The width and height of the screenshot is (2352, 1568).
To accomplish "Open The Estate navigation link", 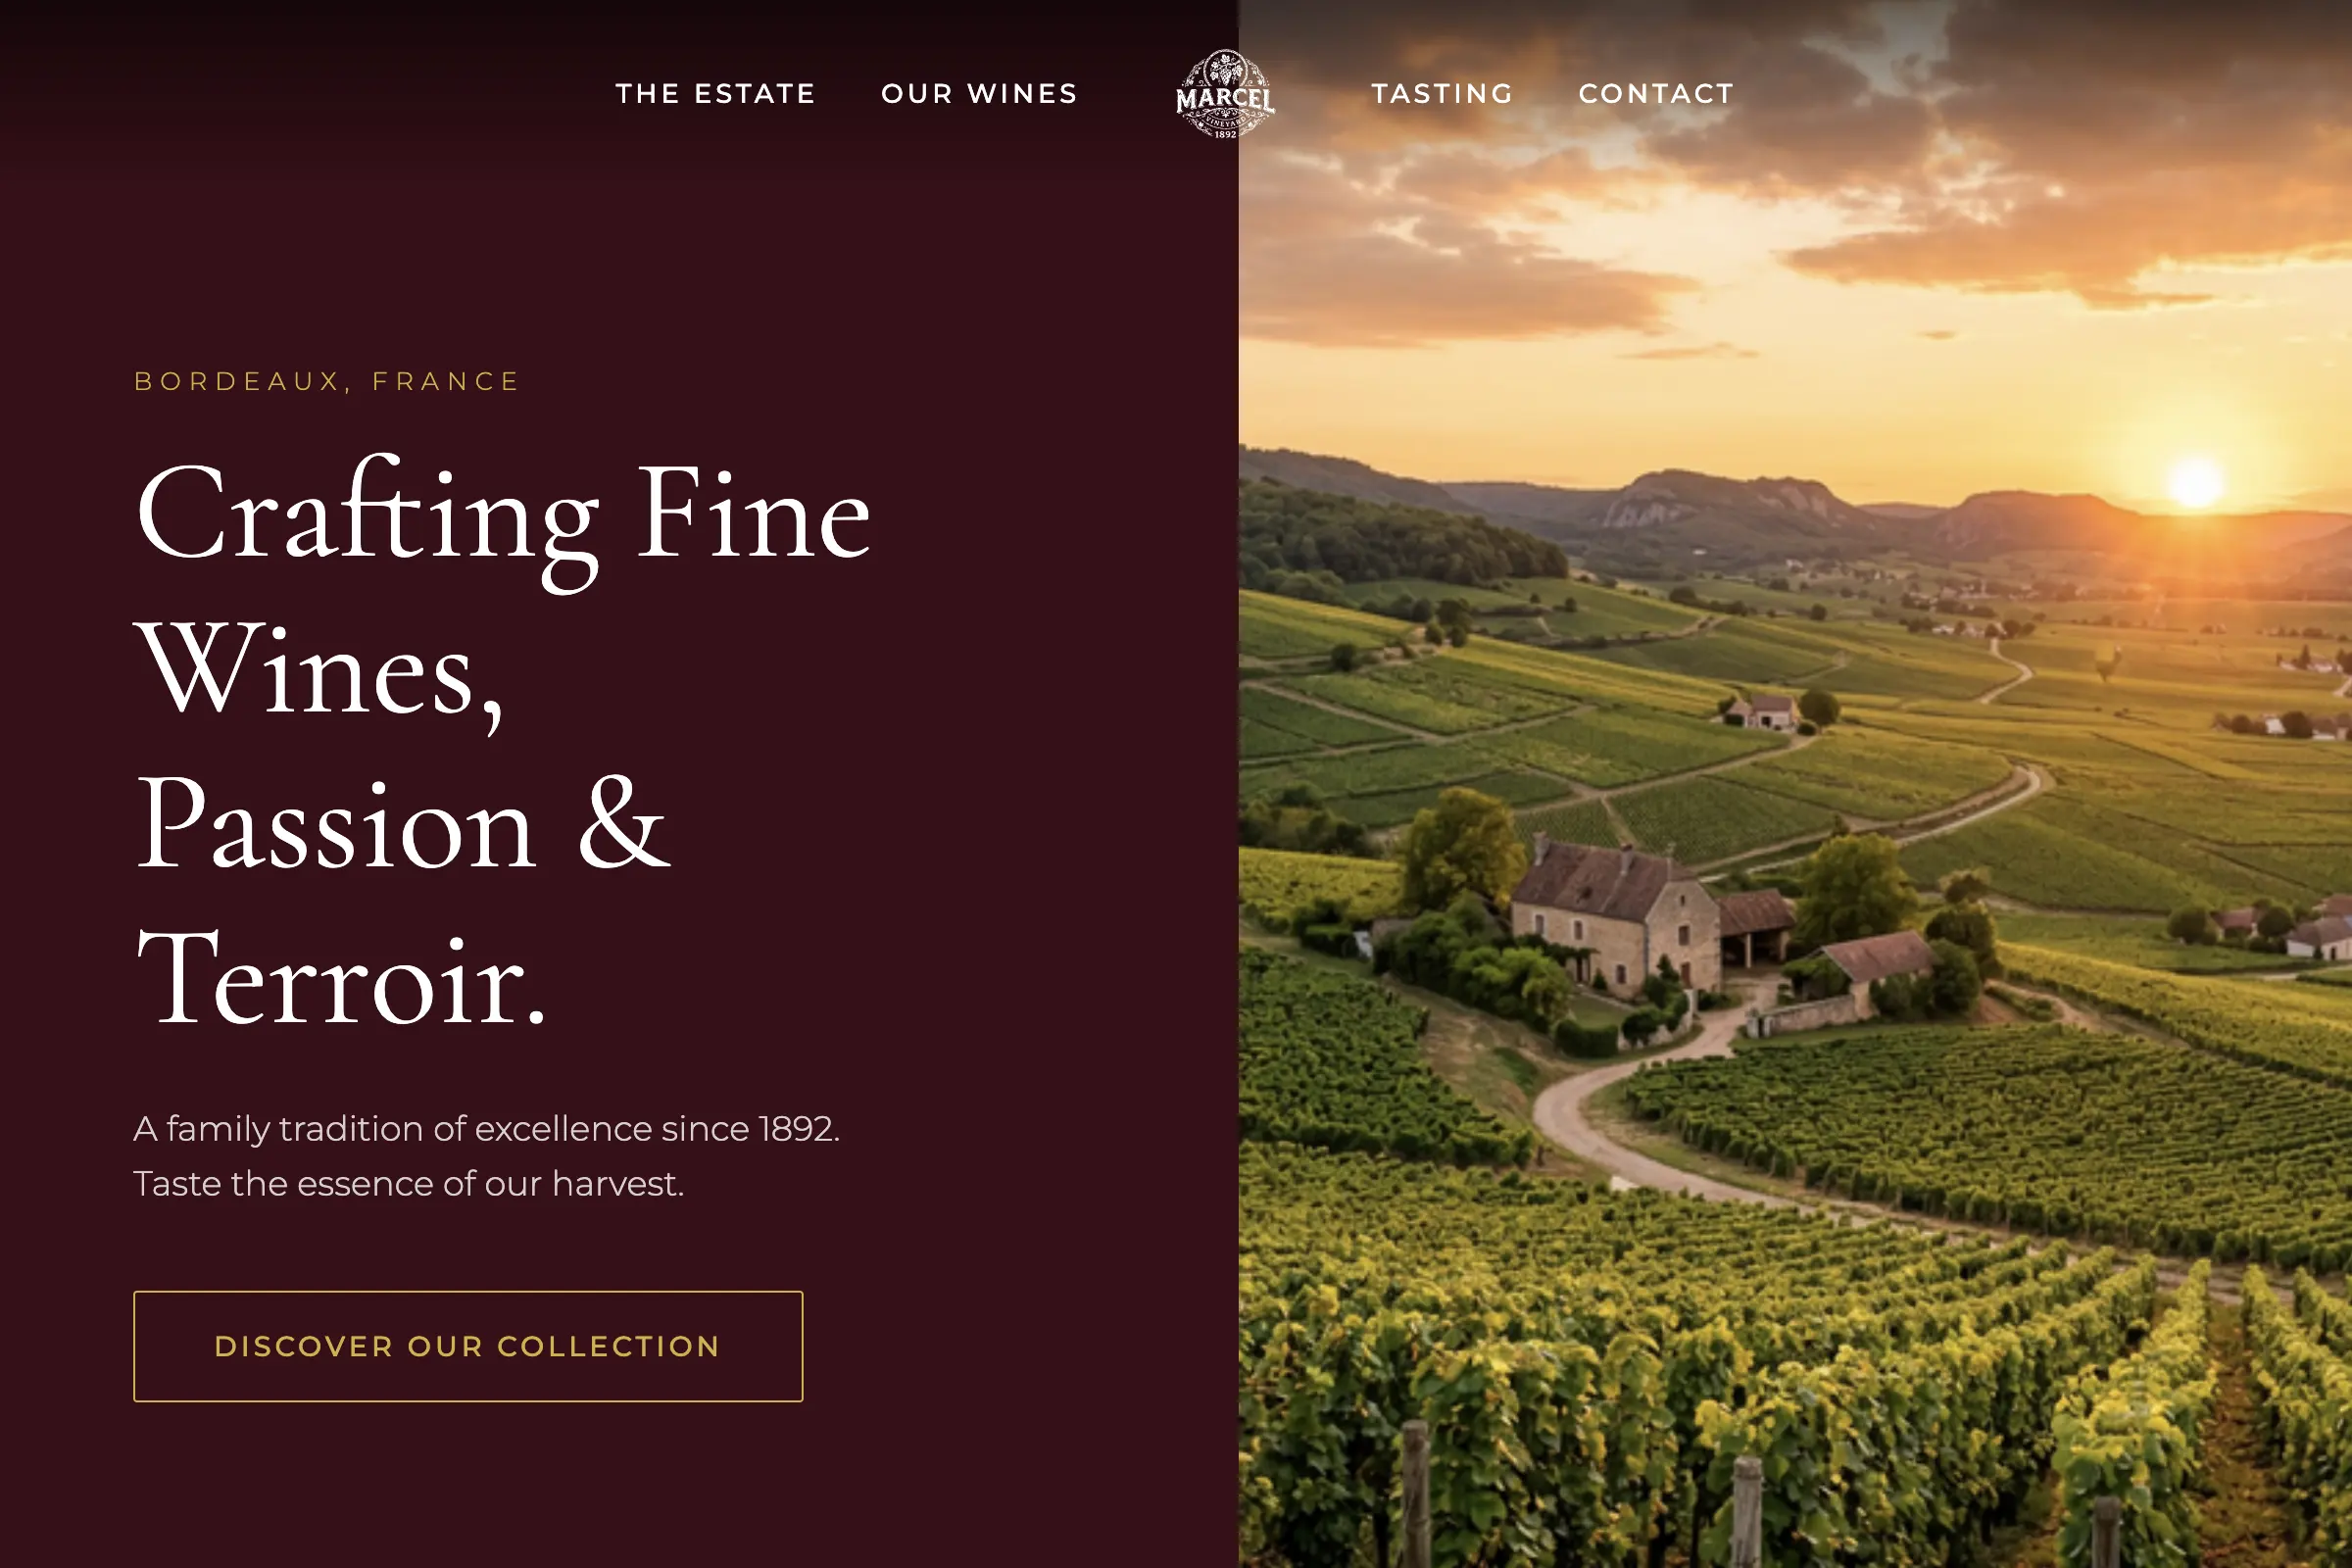I will click(716, 94).
